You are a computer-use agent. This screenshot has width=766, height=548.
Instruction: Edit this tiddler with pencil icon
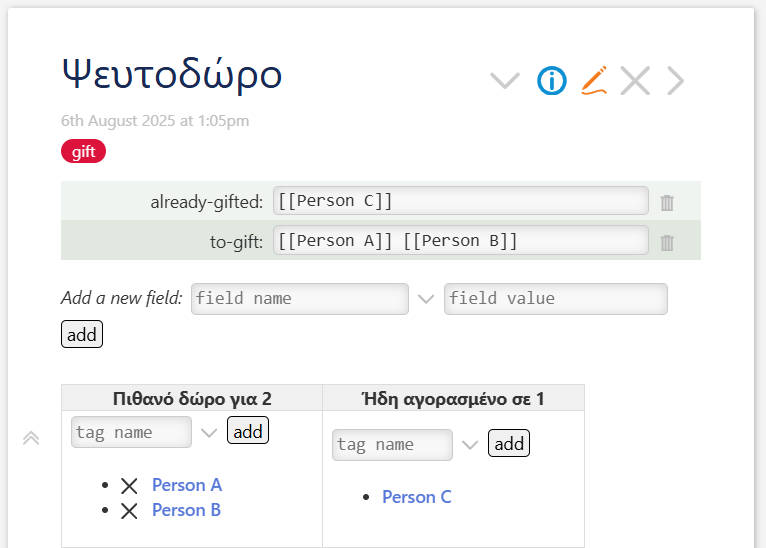[594, 81]
